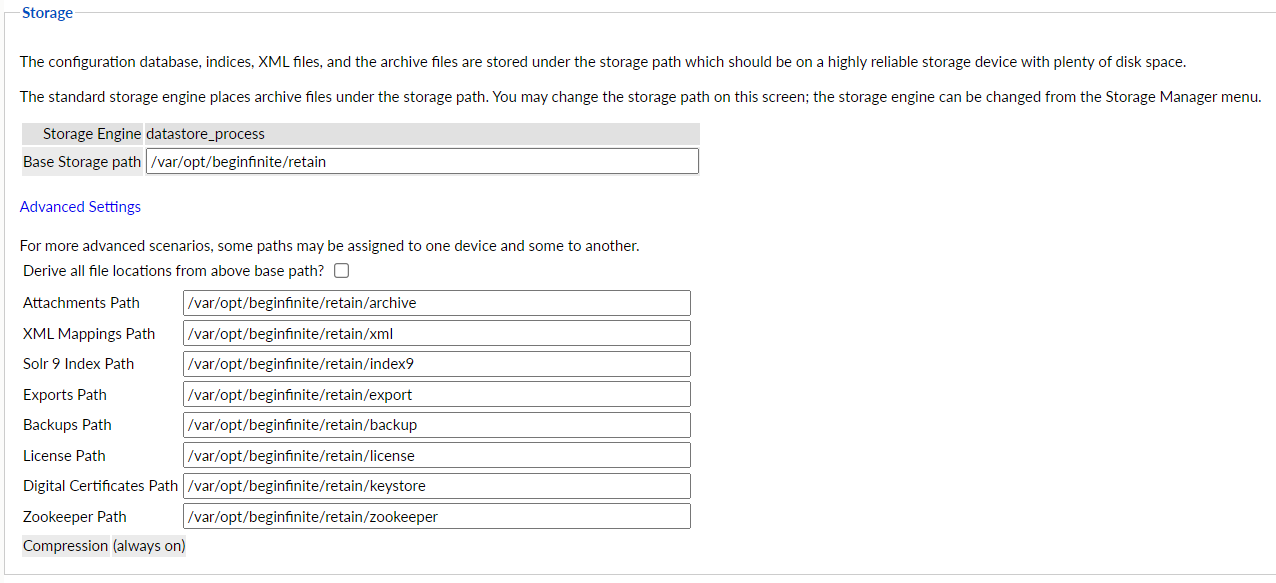The height and width of the screenshot is (583, 1276).
Task: Click the datastore_process Storage Engine value
Action: (205, 134)
